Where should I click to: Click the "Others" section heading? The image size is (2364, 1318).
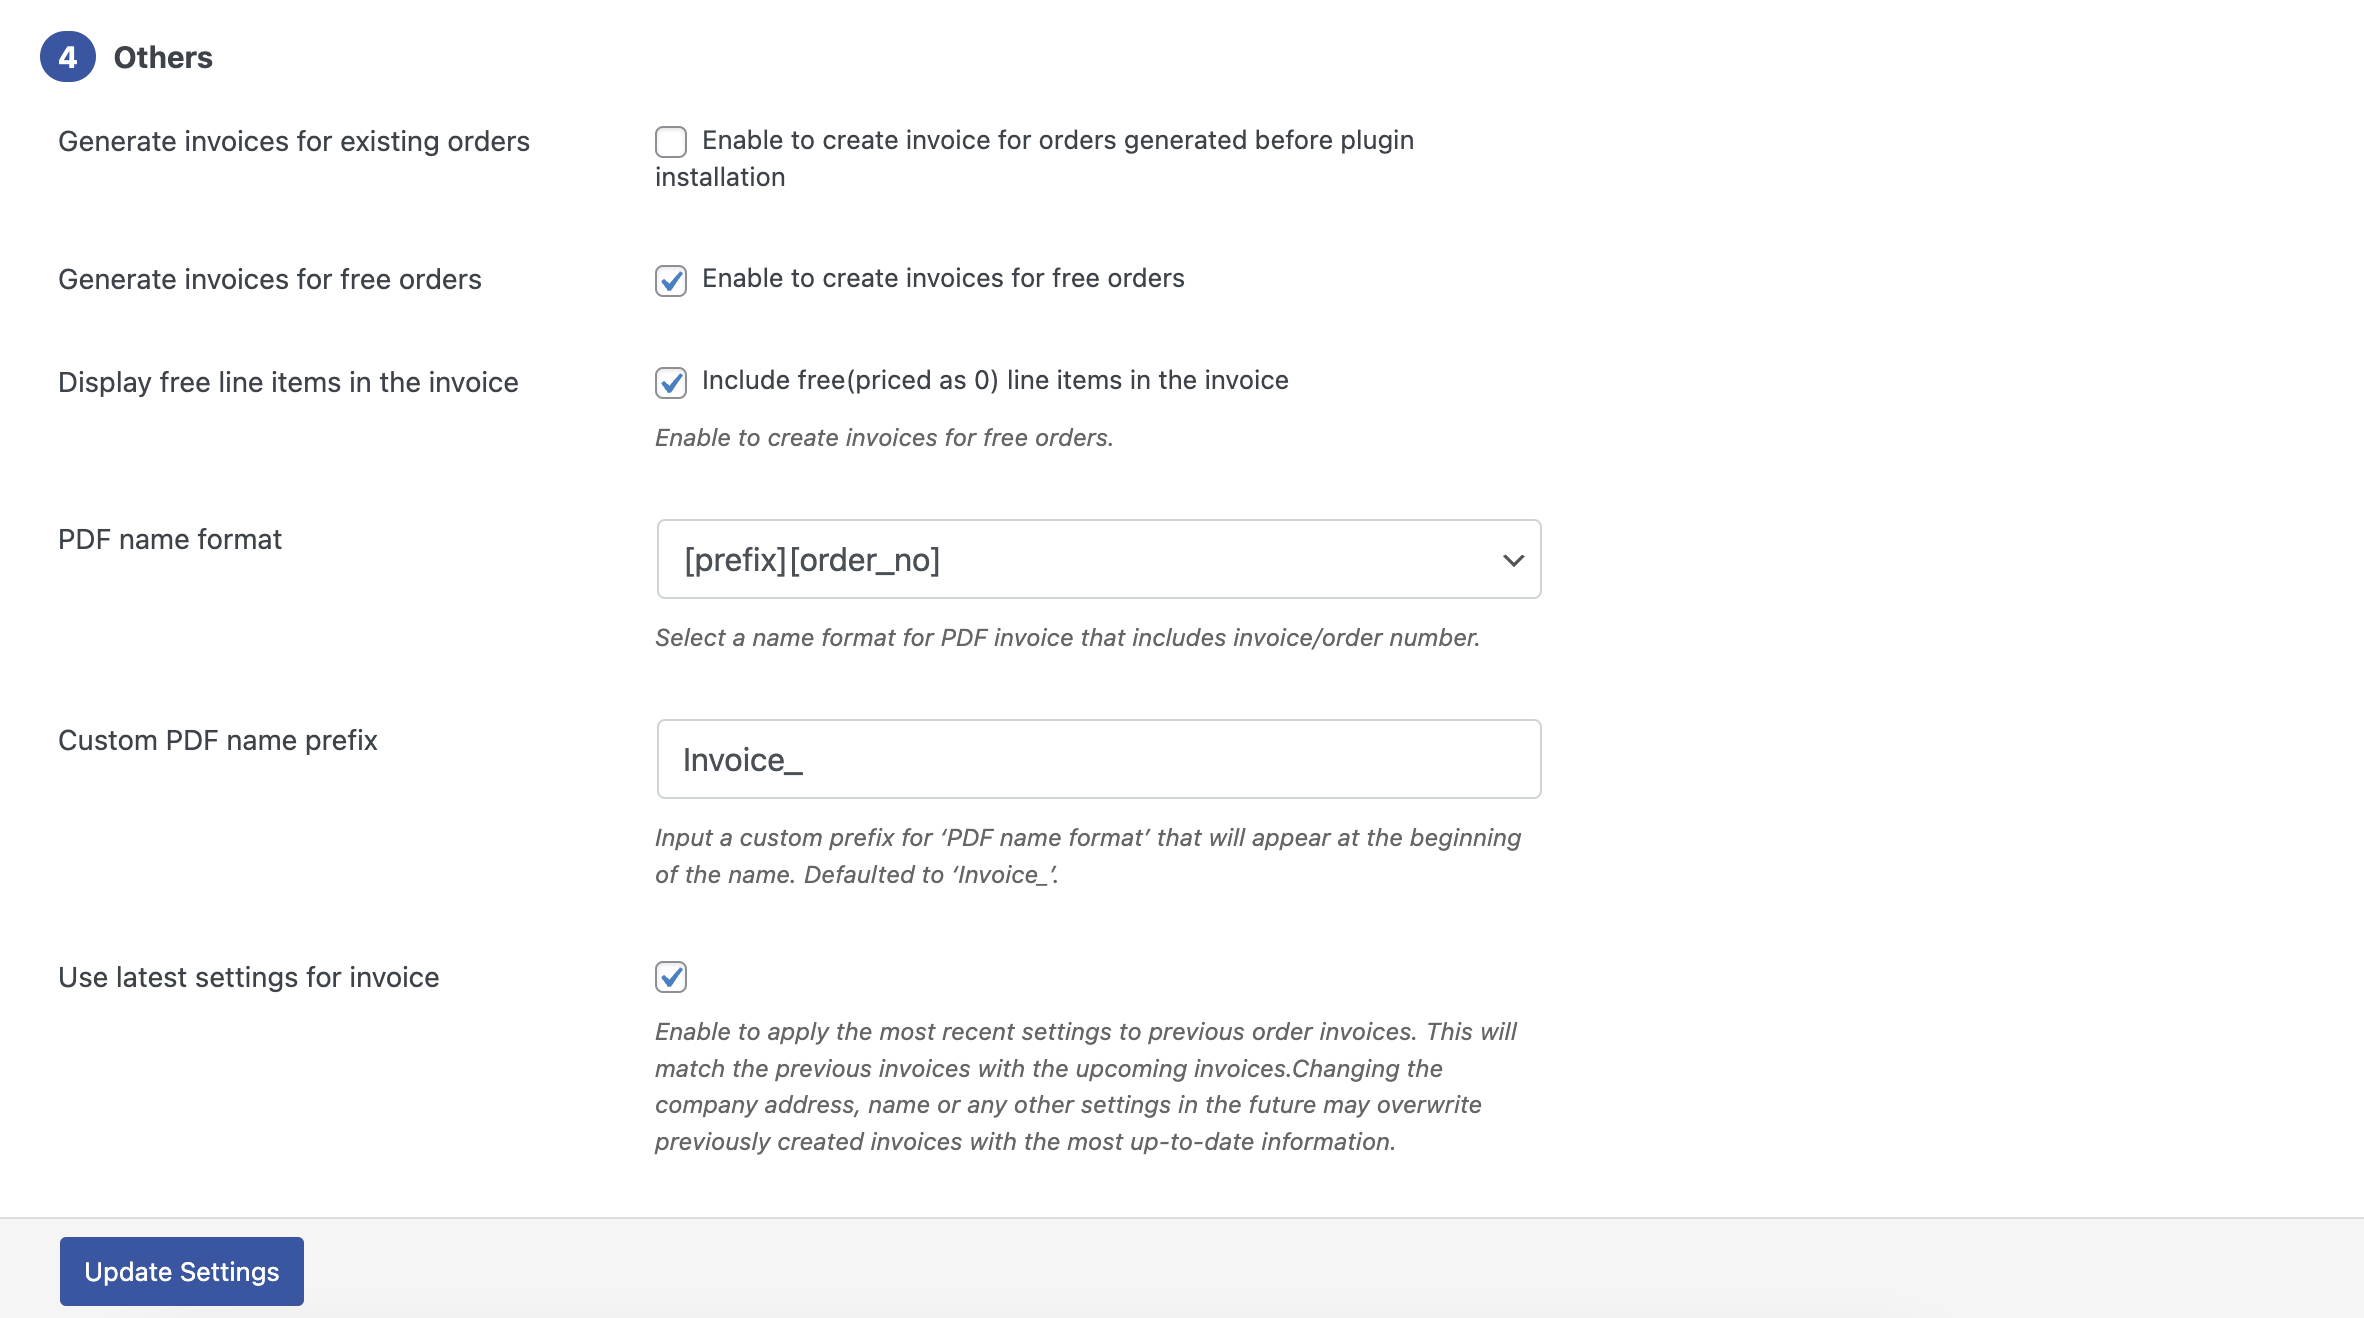point(162,57)
